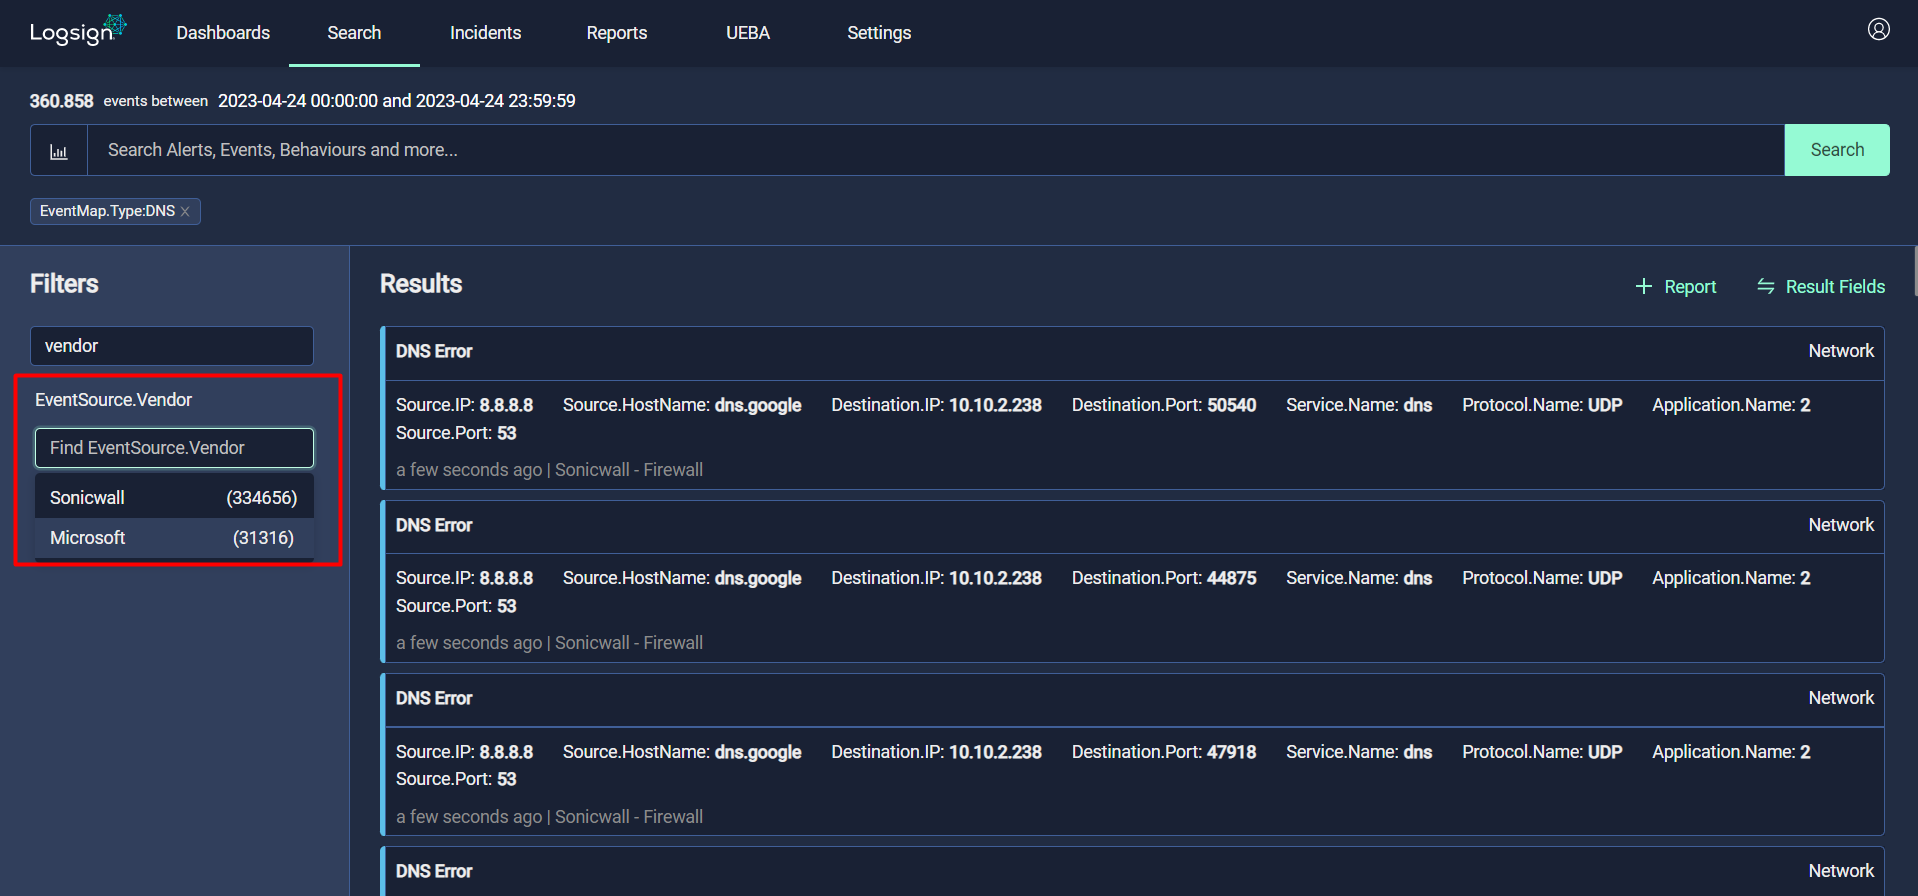Open Result Fields
The image size is (1918, 896).
[x=1835, y=287]
